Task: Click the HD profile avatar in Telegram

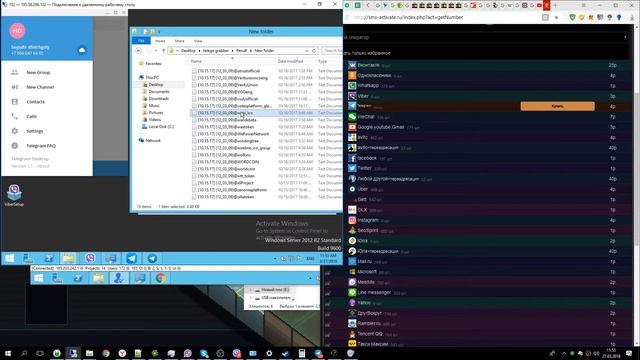Action: 17,31
